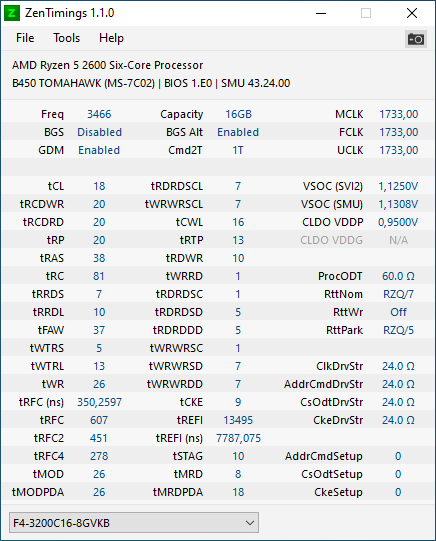Click the VSOC (SVI2) voltage value
436x541 pixels.
click(398, 186)
